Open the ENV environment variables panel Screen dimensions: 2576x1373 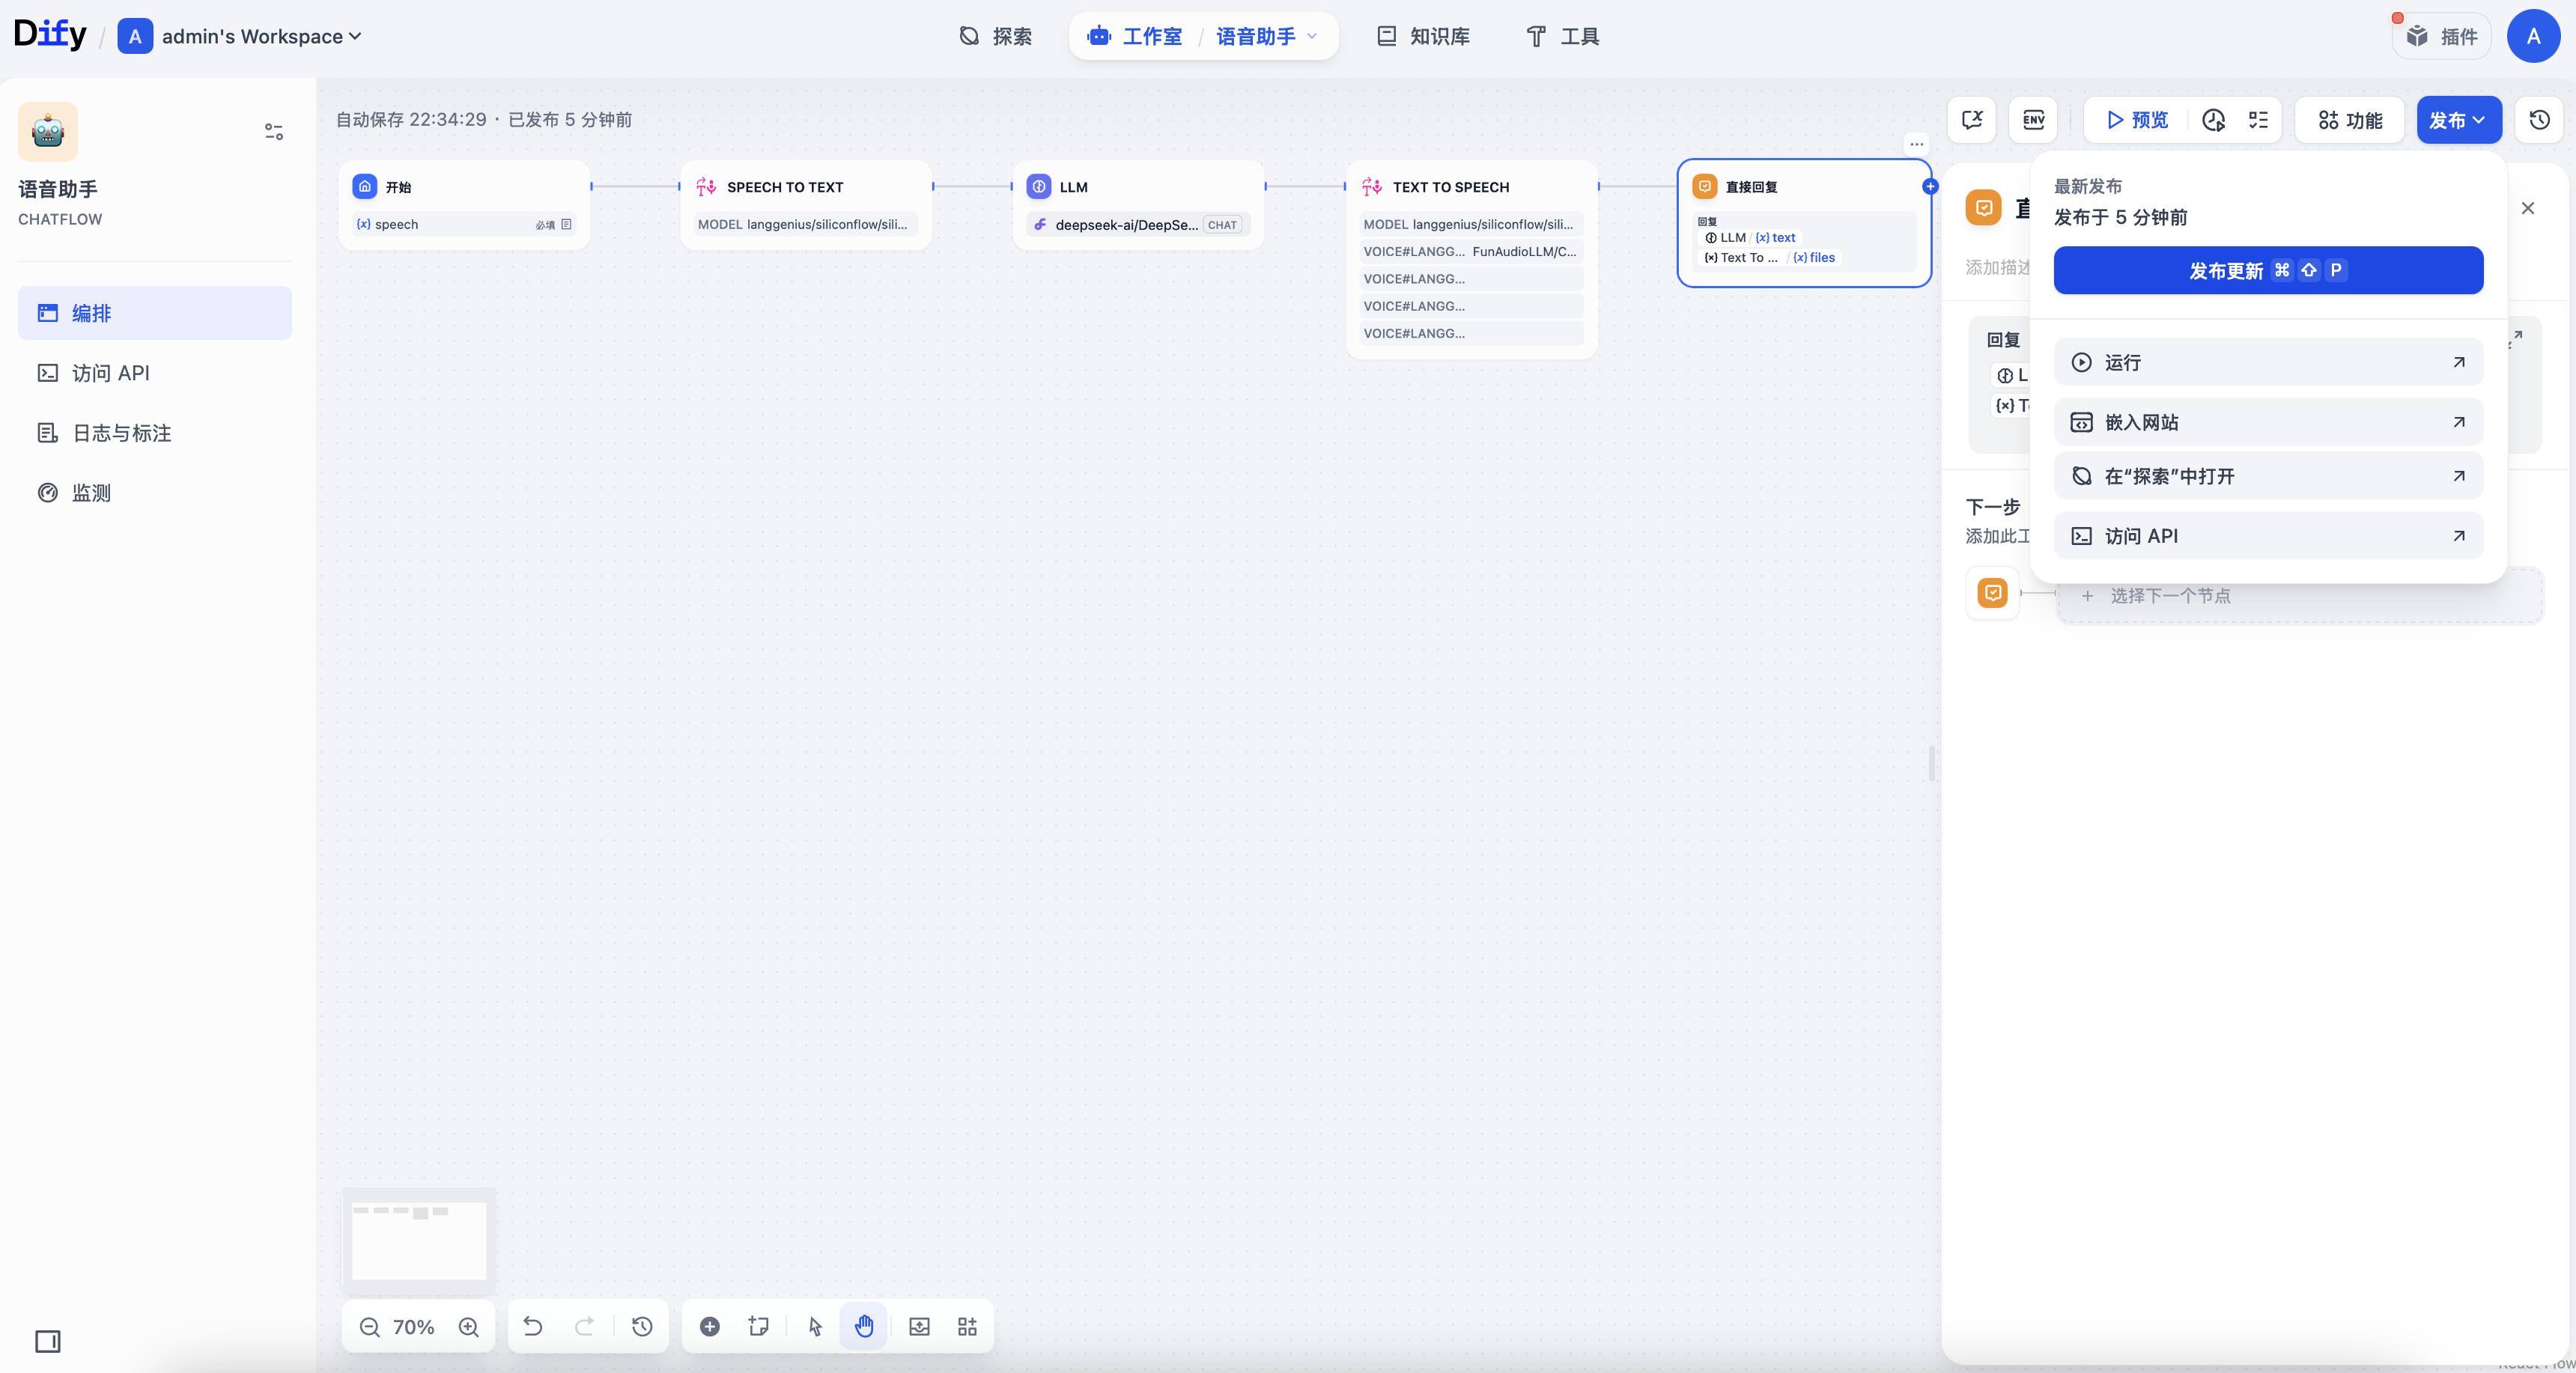(2033, 120)
